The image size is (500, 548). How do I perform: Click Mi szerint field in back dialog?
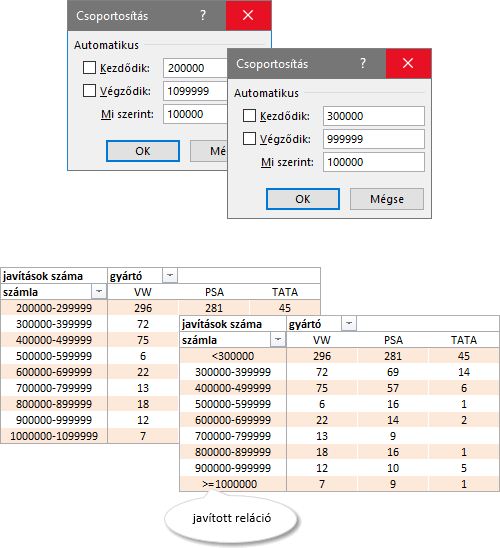[x=195, y=114]
